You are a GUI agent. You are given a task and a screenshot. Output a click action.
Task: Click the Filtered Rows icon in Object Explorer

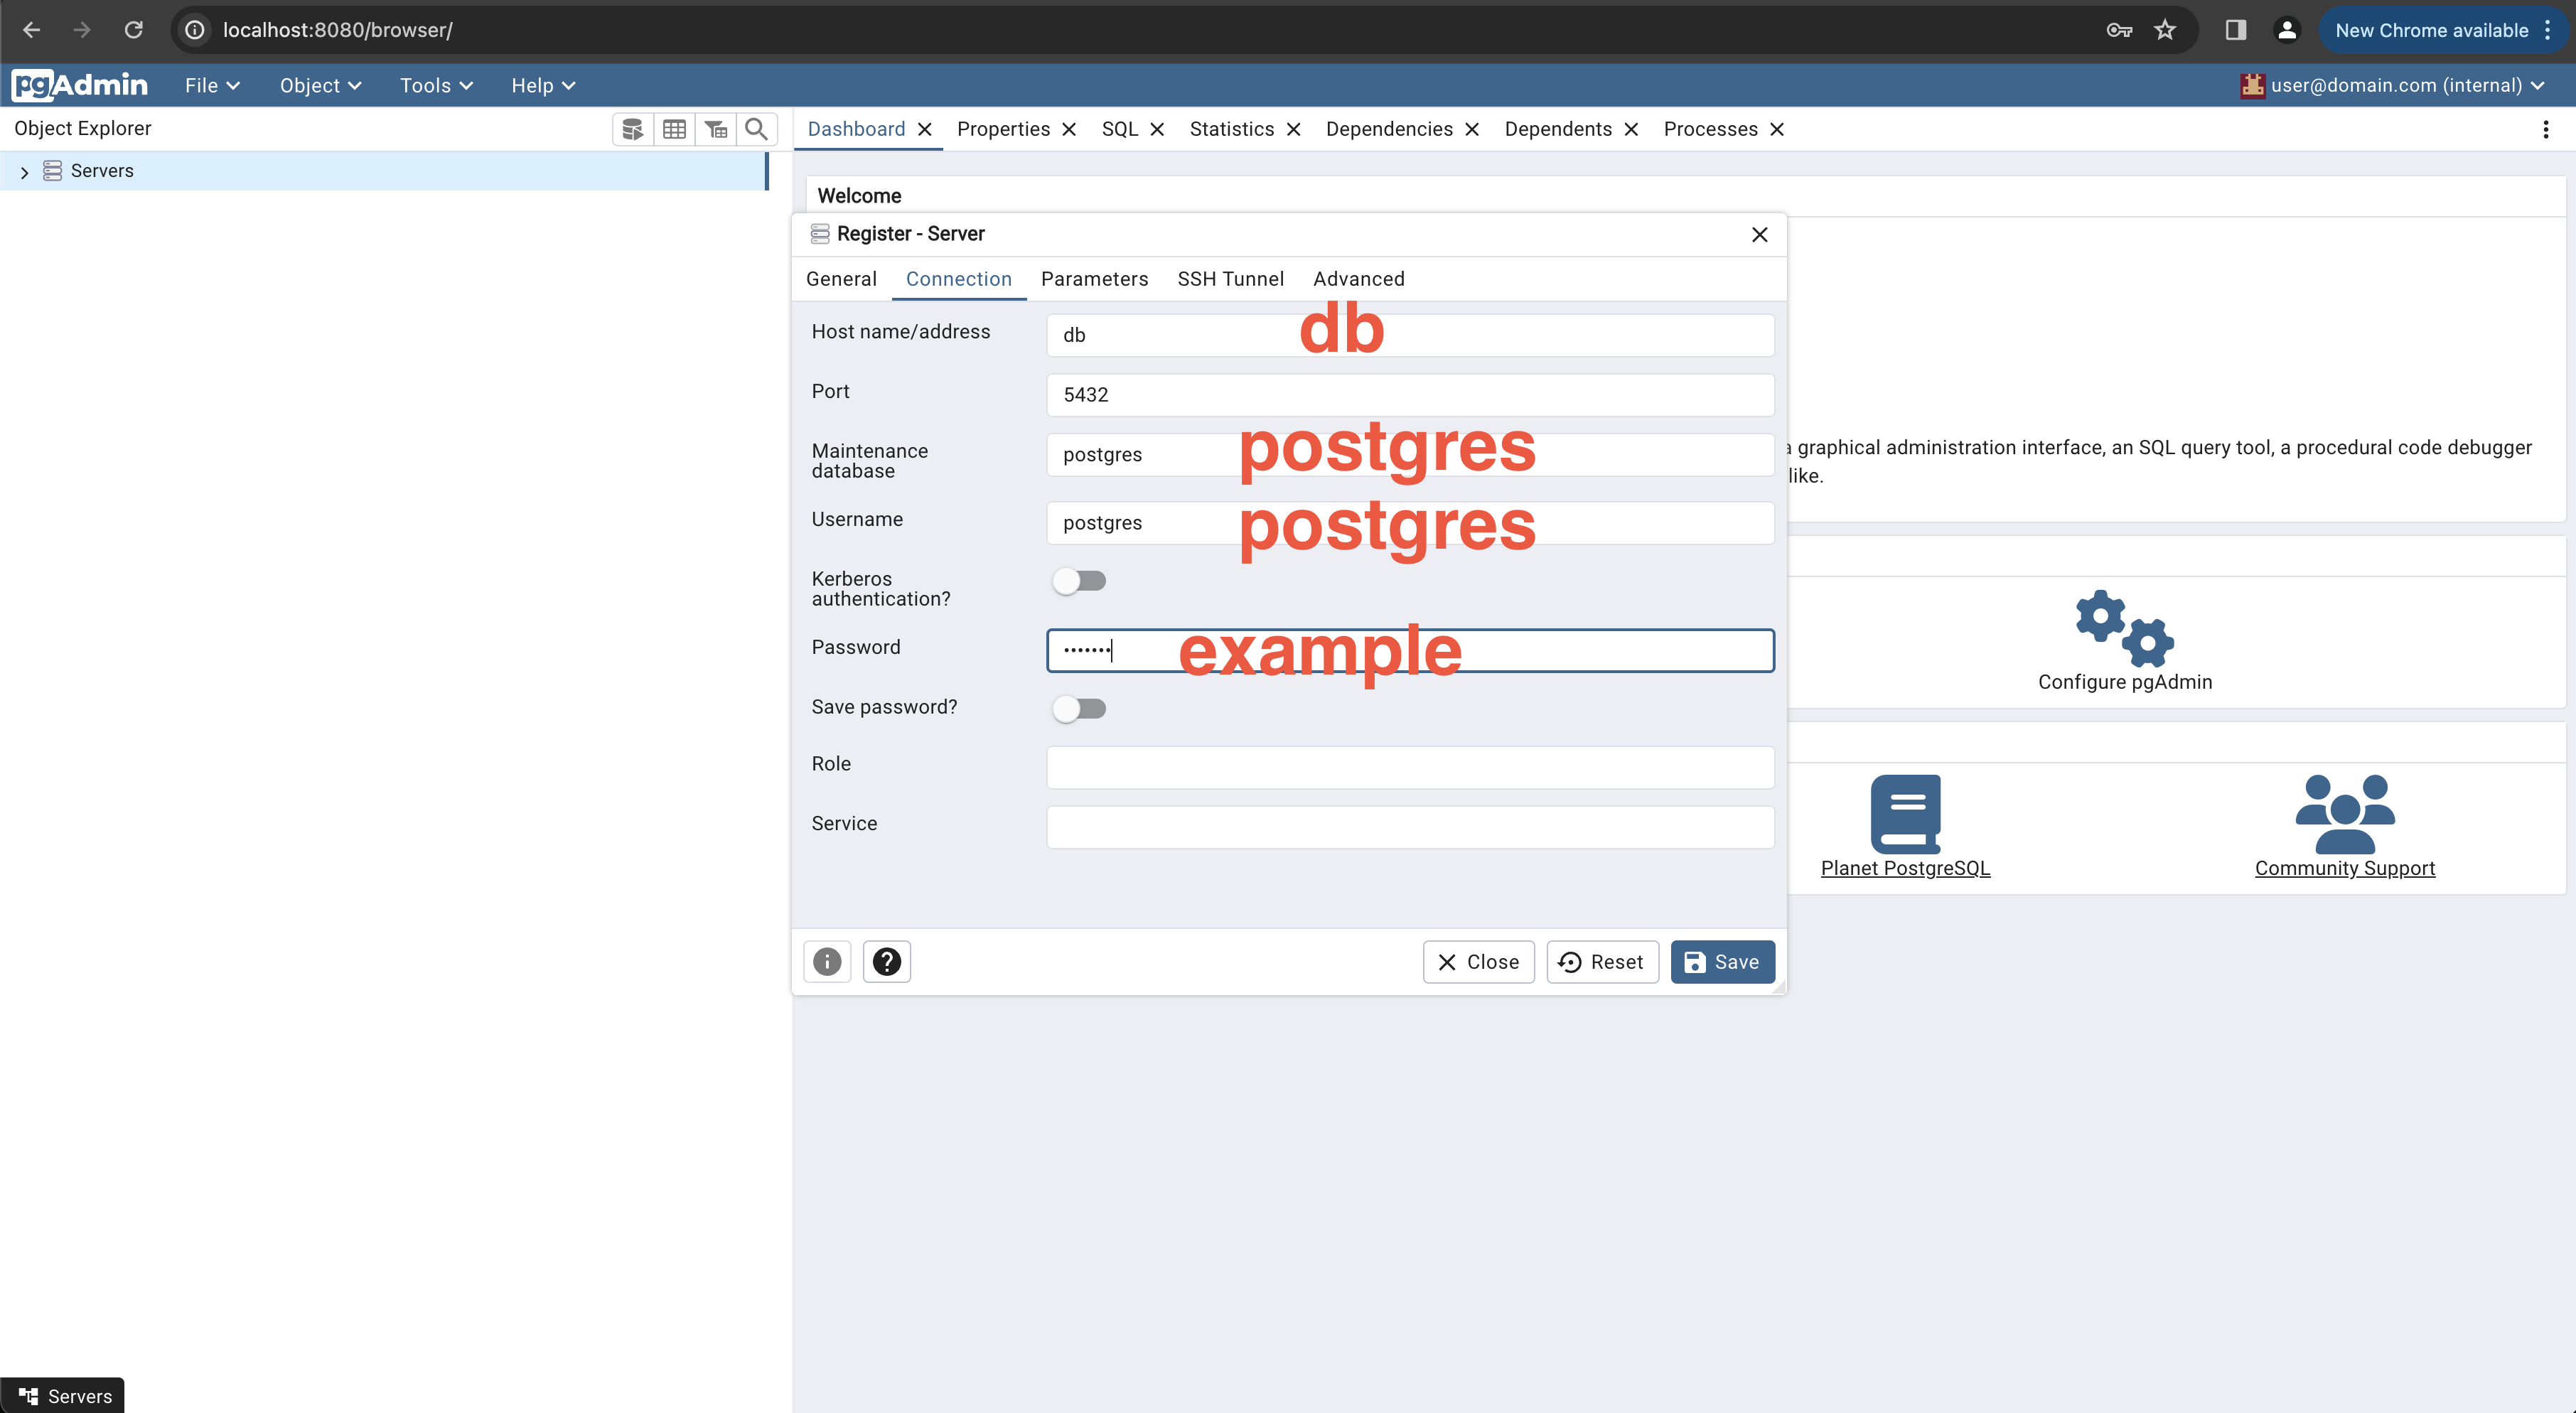point(716,129)
